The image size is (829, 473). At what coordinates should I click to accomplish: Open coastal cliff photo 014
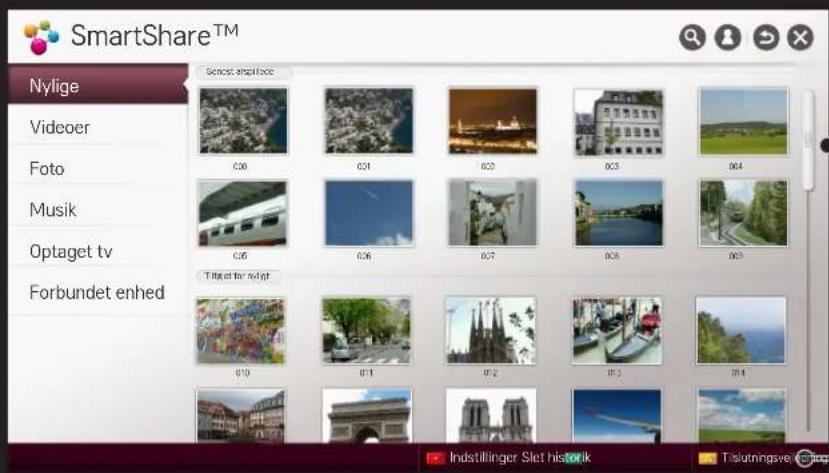741,330
